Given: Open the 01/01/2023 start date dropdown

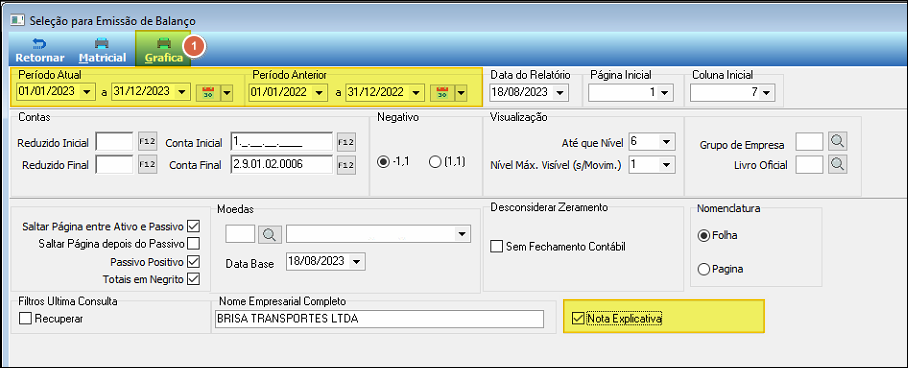Looking at the screenshot, I should tap(87, 92).
